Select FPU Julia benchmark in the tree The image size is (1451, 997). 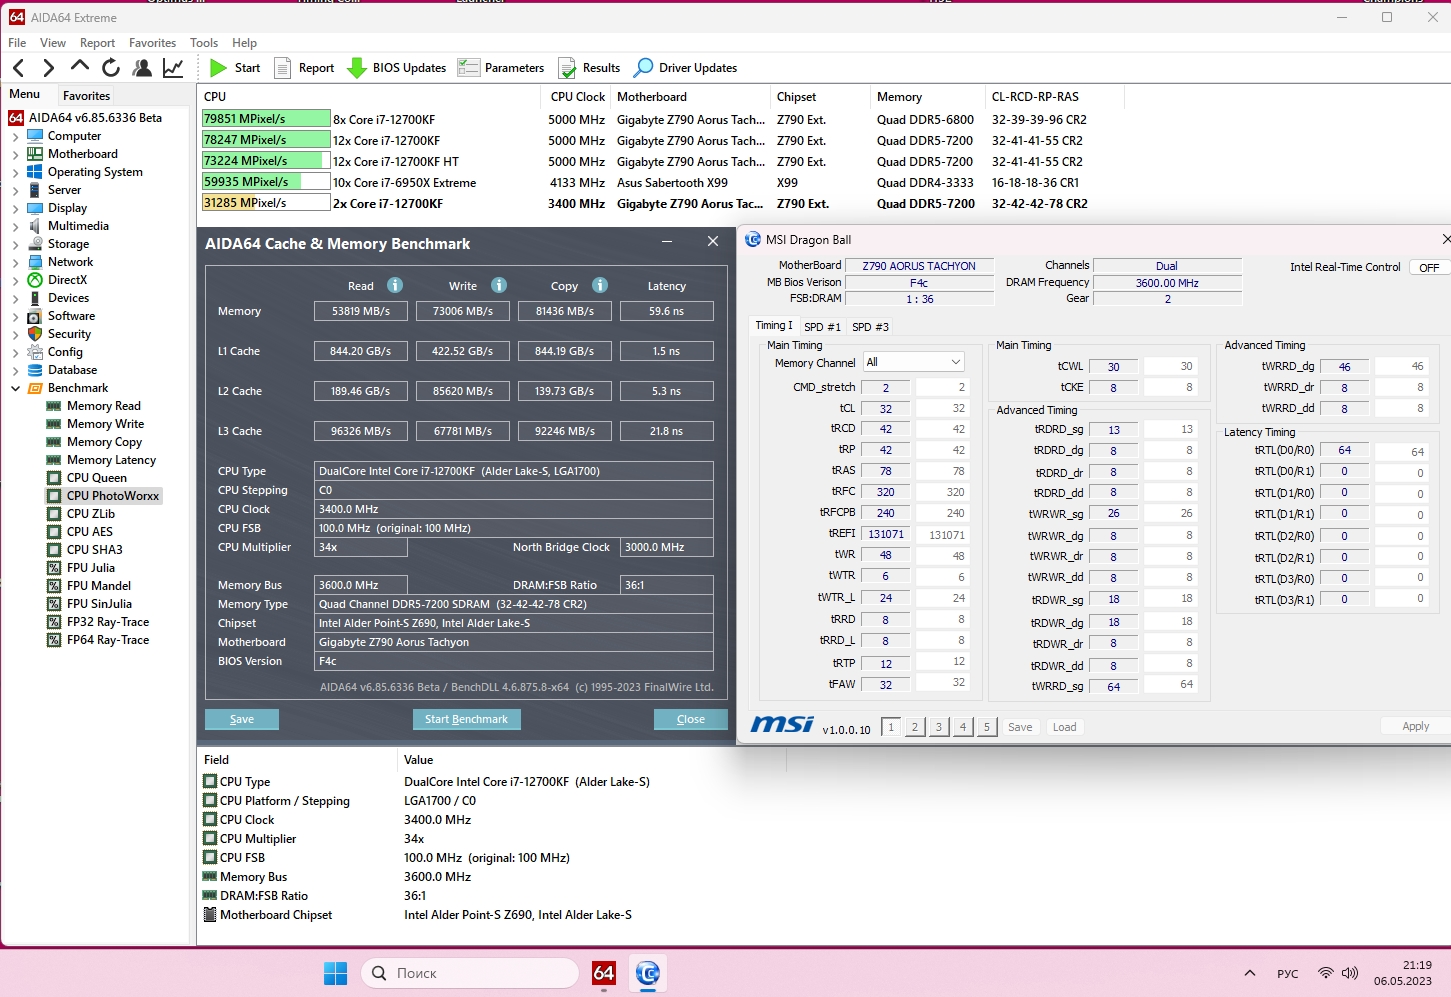90,568
